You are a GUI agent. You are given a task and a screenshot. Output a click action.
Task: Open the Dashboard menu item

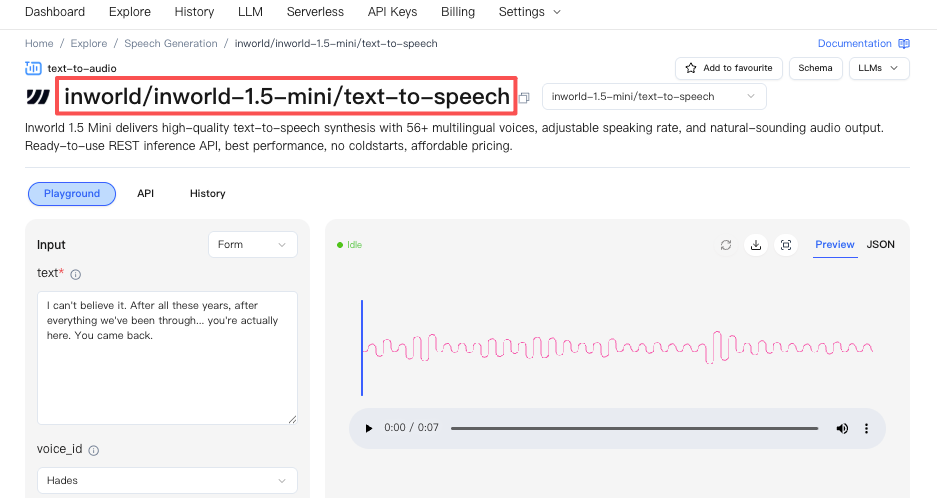pyautogui.click(x=55, y=12)
